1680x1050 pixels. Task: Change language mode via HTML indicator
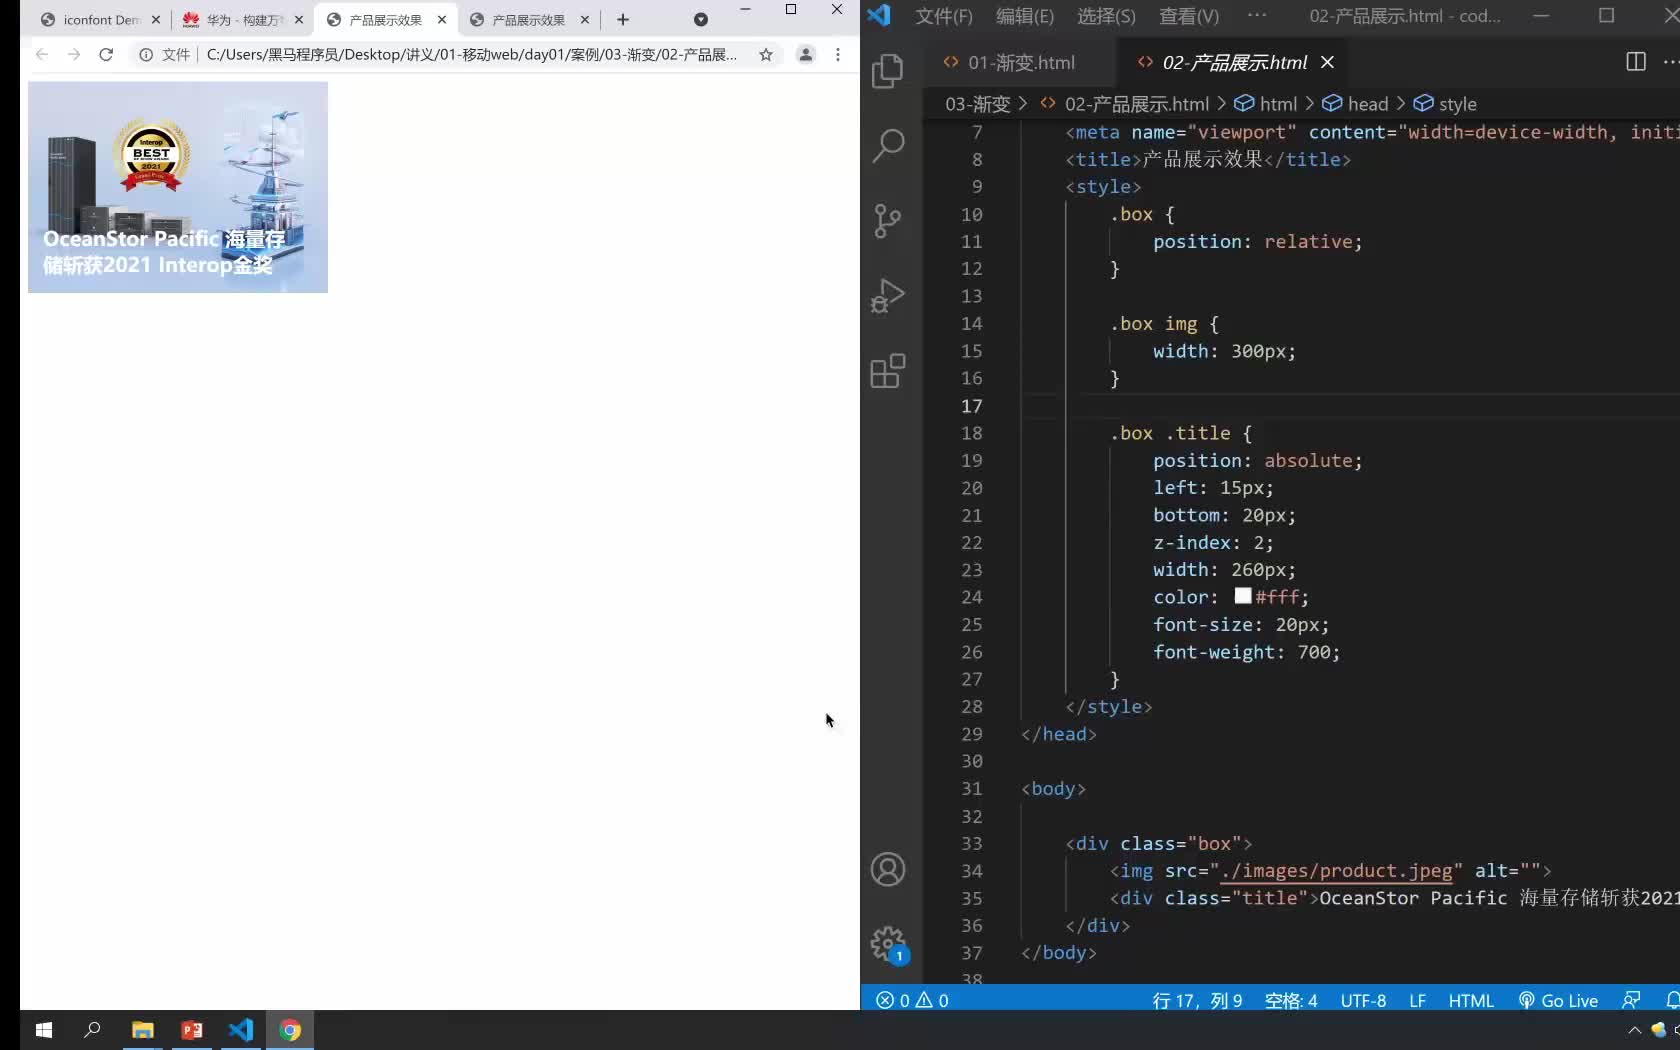(x=1471, y=1000)
